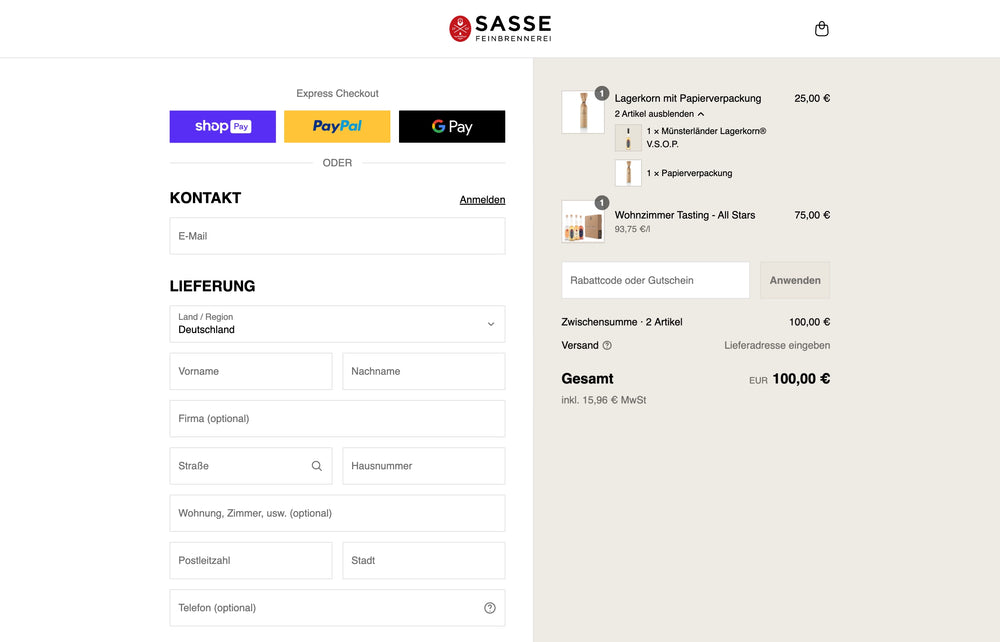The width and height of the screenshot is (1000, 642).
Task: Open the shopping bag cart icon
Action: [x=822, y=29]
